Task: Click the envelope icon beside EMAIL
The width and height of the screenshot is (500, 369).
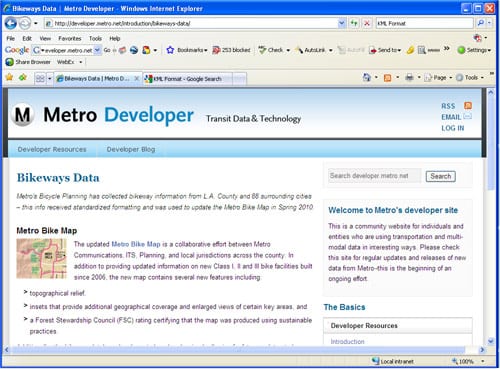Action: click(x=468, y=116)
